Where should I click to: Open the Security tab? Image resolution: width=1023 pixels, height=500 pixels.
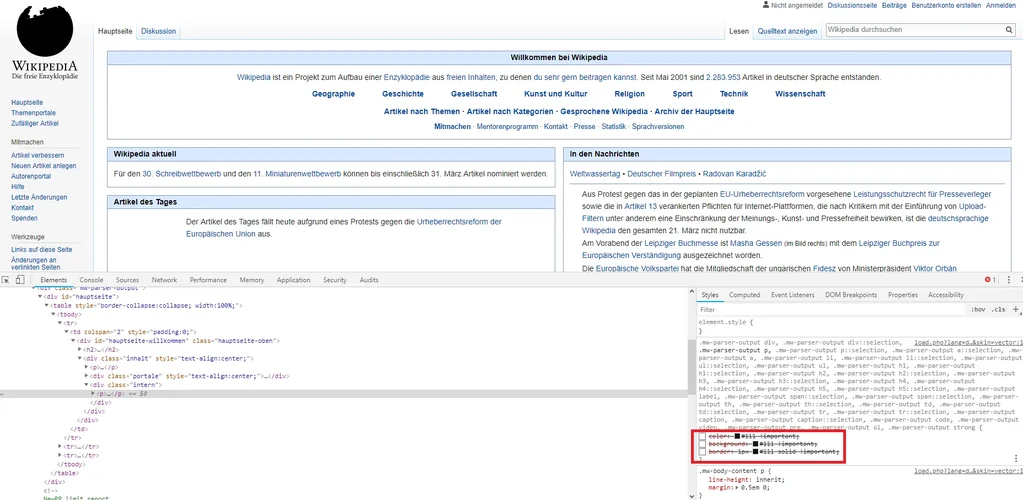click(335, 280)
